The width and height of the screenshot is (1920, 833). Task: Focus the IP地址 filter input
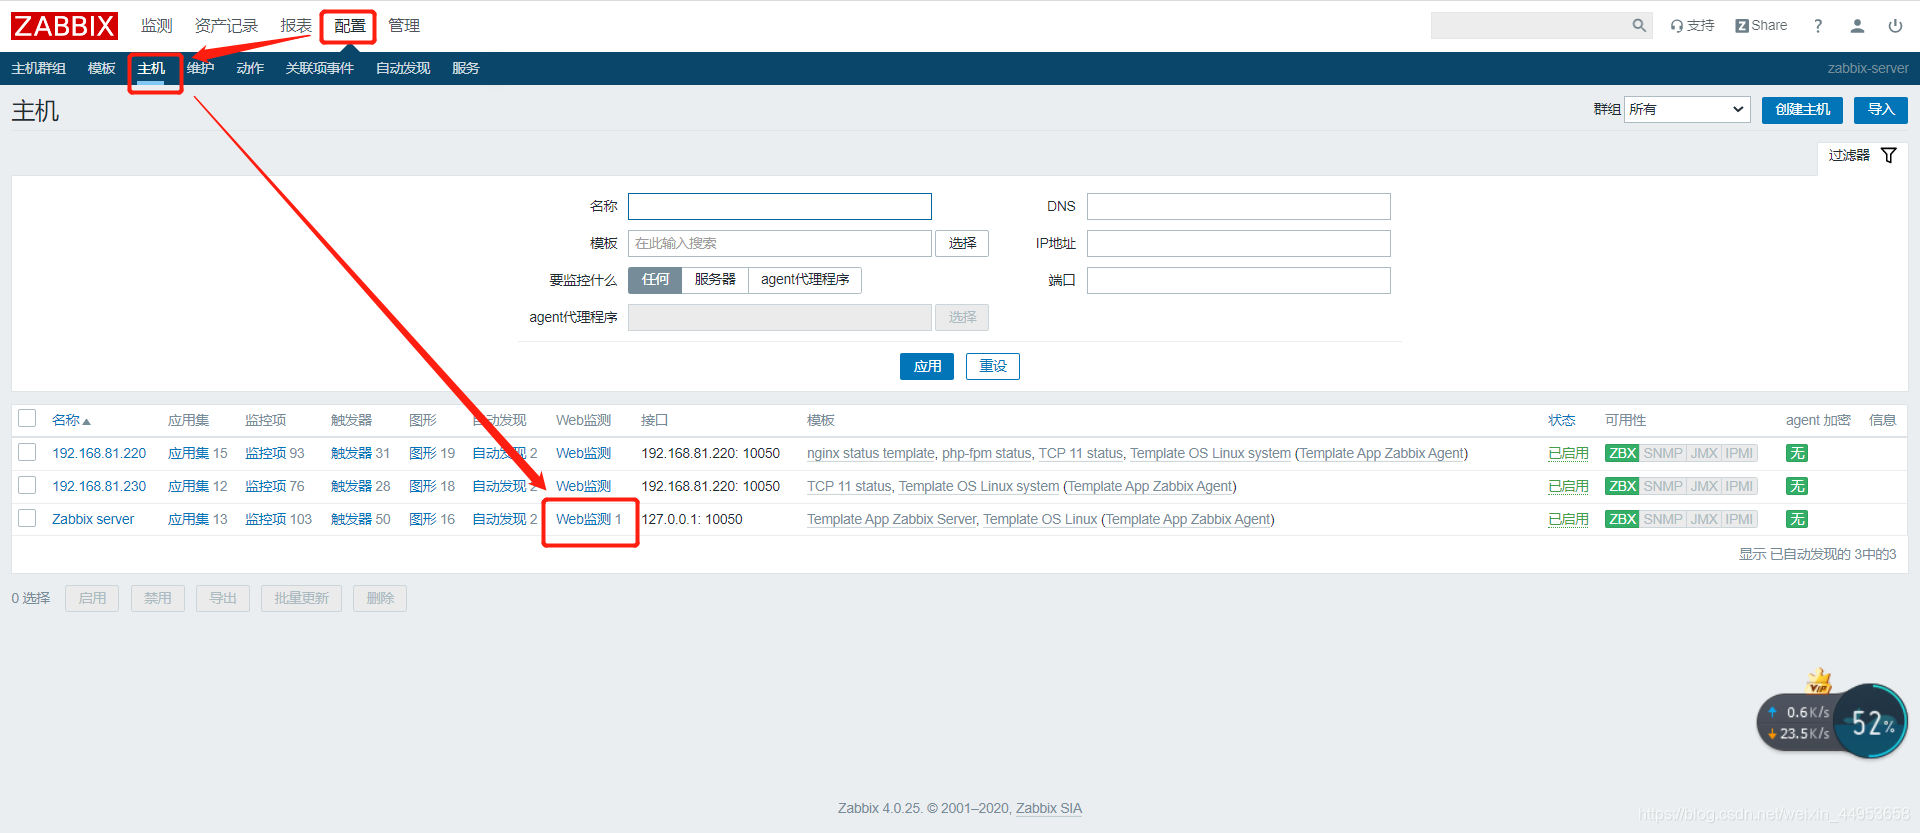pos(1239,244)
